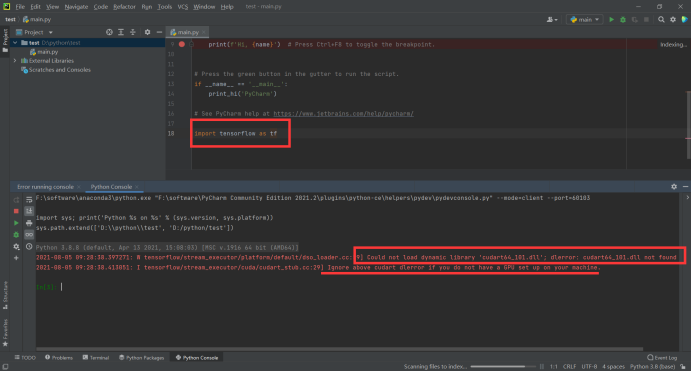The height and width of the screenshot is (371, 692).
Task: Click the 4 spaces indent indicator
Action: (x=613, y=367)
